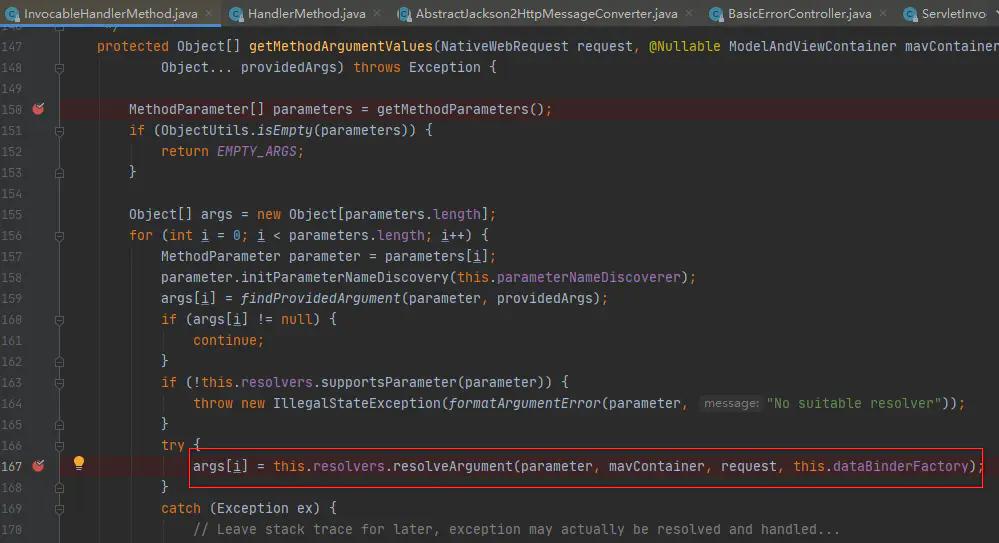This screenshot has height=543, width=999.
Task: Click the comment text on line 170
Action: pos(516,530)
